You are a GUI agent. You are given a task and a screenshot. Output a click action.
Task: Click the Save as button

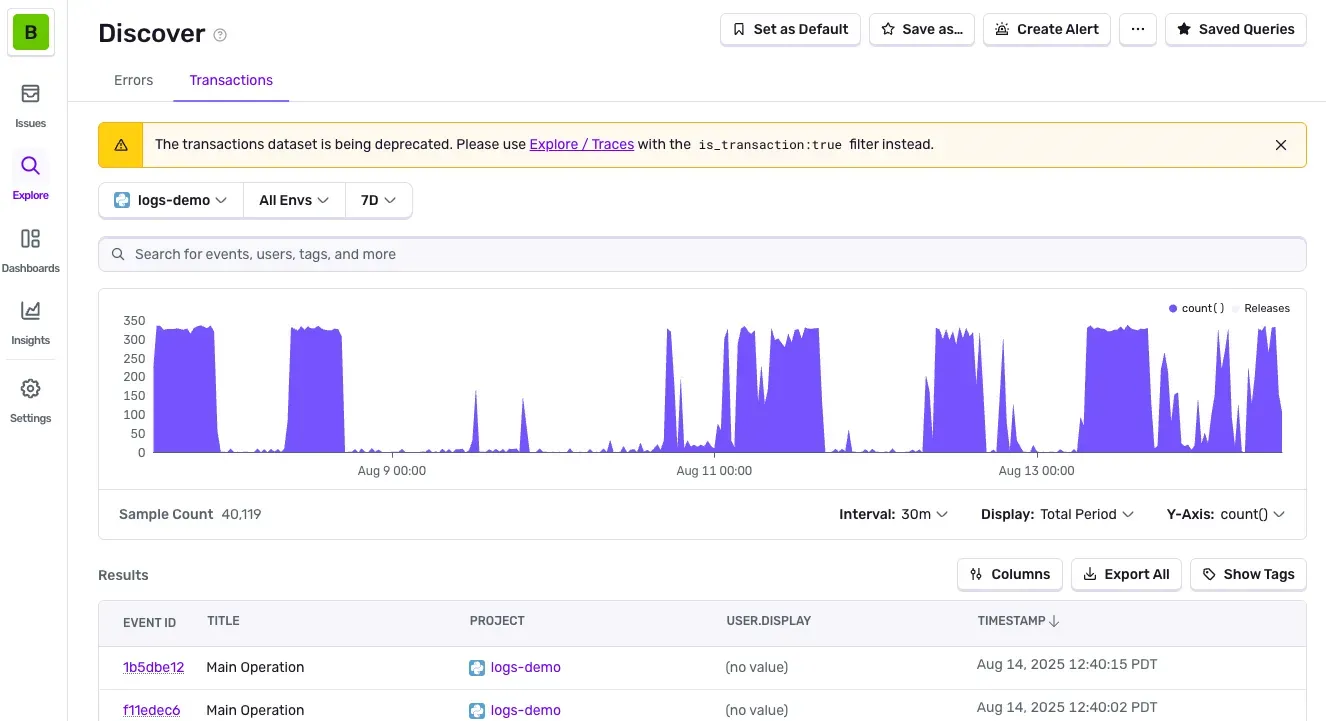[921, 29]
